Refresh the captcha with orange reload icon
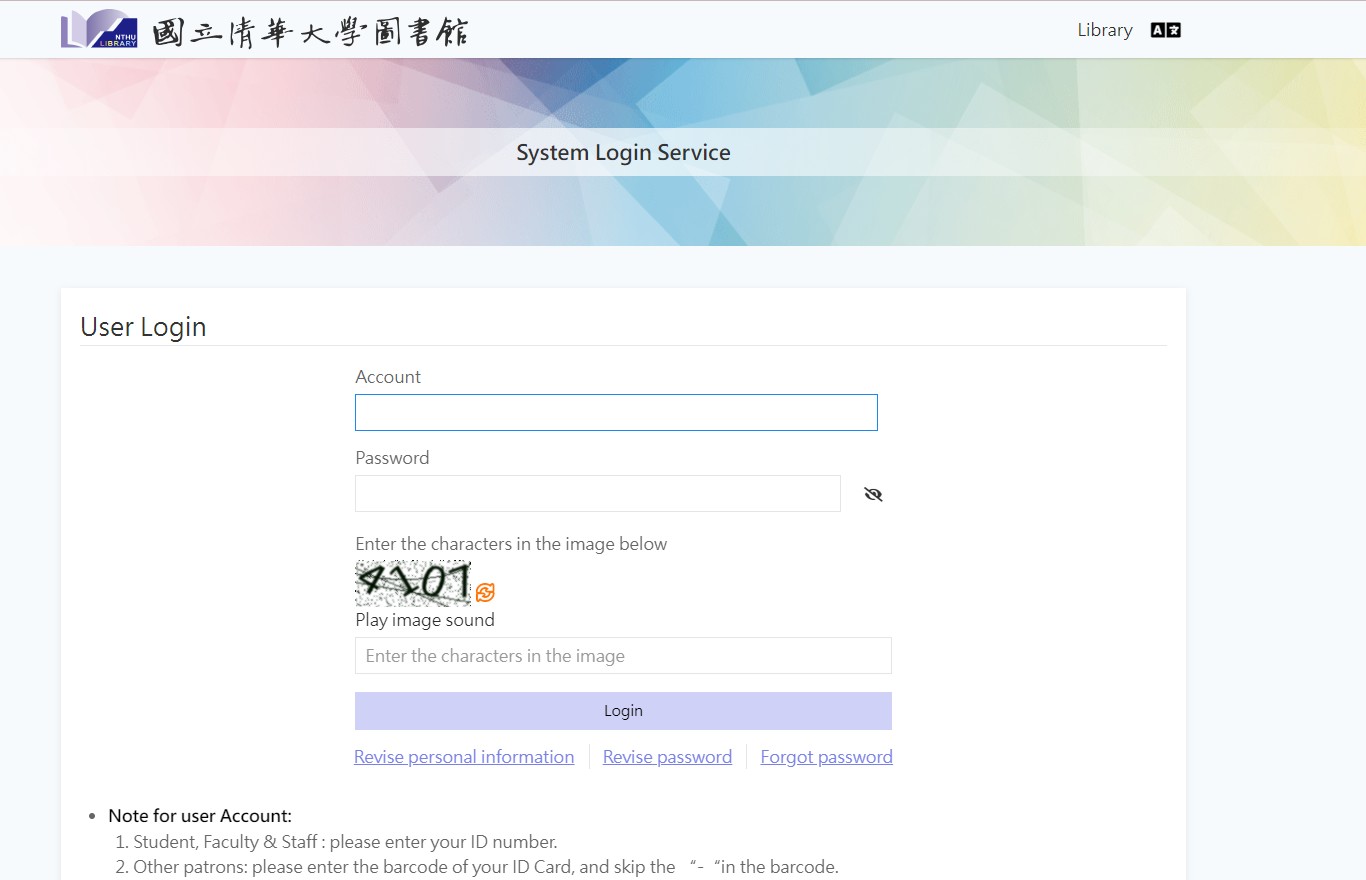The height and width of the screenshot is (880, 1366). coord(485,593)
